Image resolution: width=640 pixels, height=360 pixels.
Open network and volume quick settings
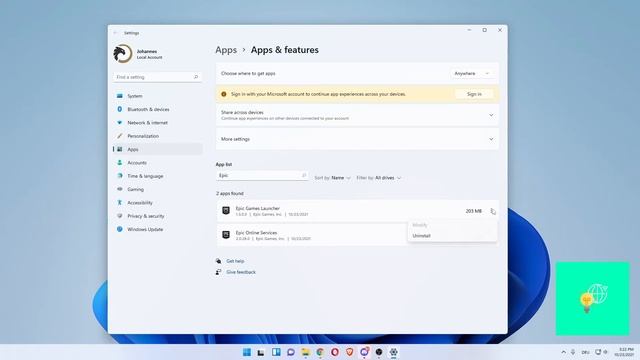[602, 352]
